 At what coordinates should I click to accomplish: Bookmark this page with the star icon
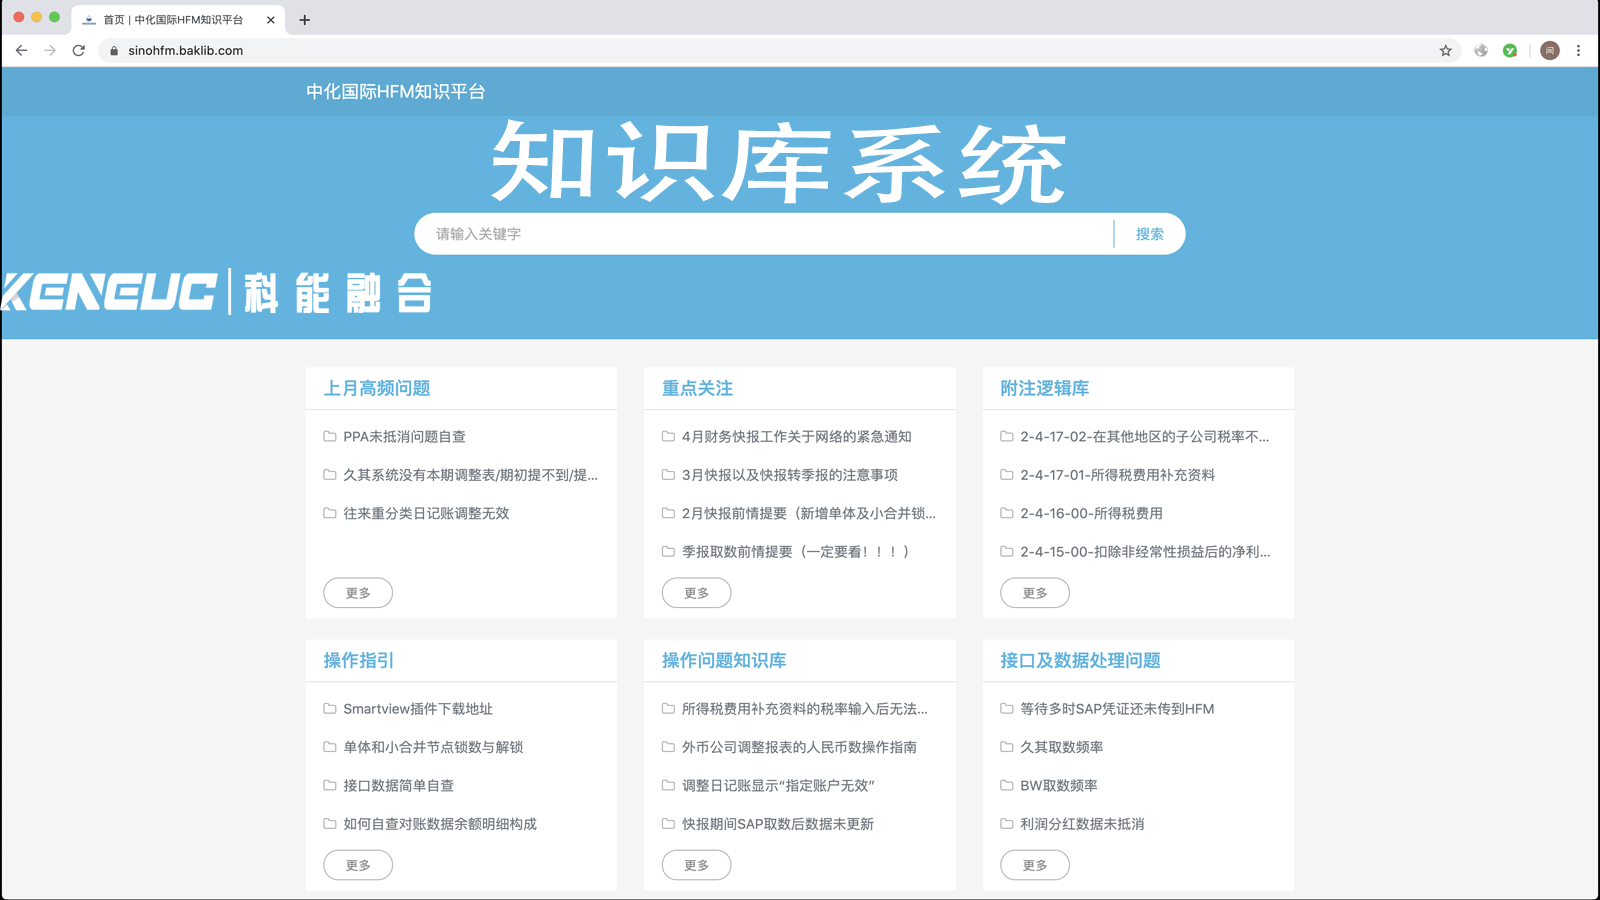tap(1445, 50)
